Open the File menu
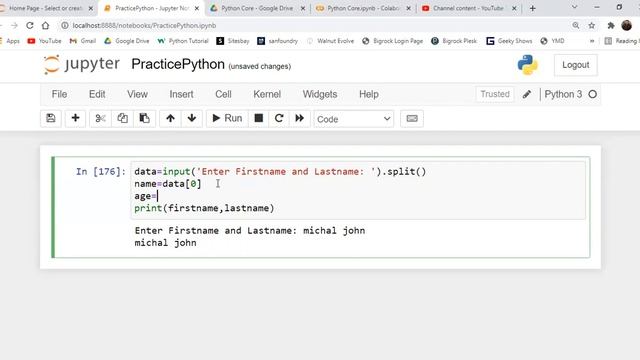Image resolution: width=640 pixels, height=360 pixels. (59, 94)
